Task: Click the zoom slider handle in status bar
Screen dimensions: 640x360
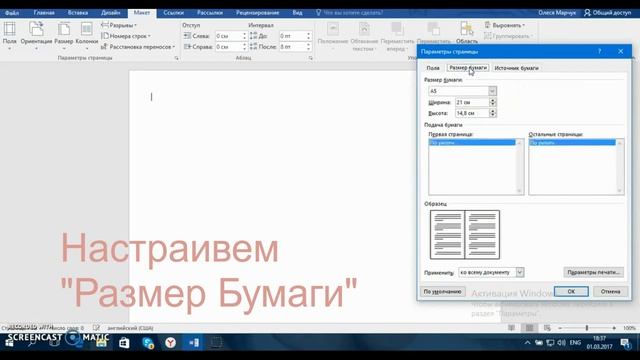Action: tap(587, 328)
